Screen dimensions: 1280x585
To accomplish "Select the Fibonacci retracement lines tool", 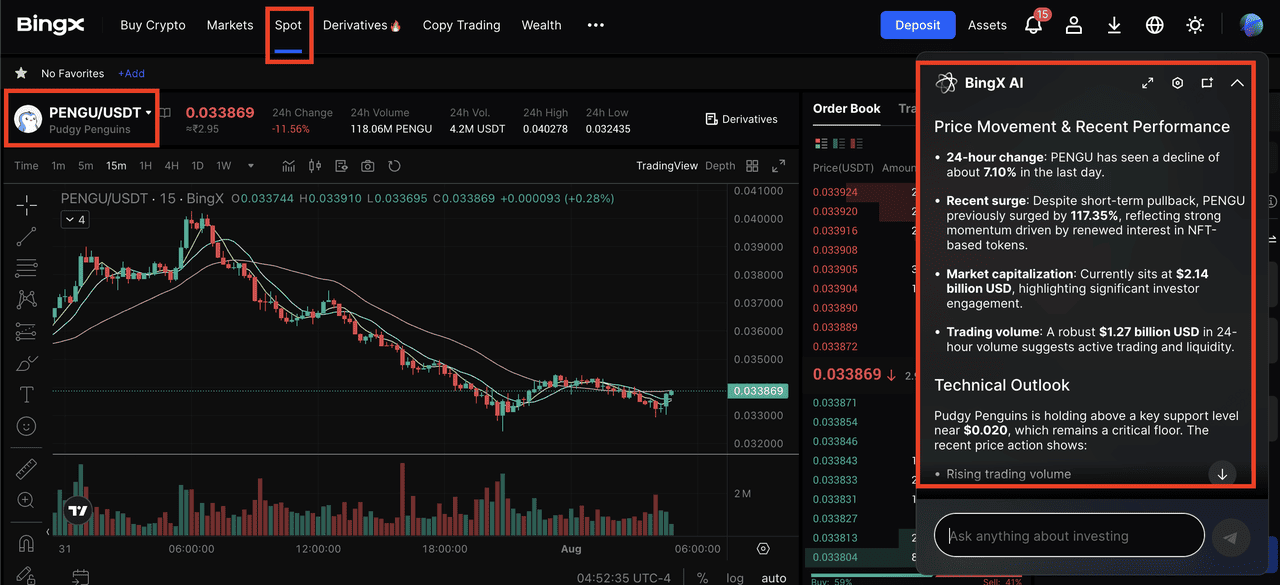I will [27, 268].
